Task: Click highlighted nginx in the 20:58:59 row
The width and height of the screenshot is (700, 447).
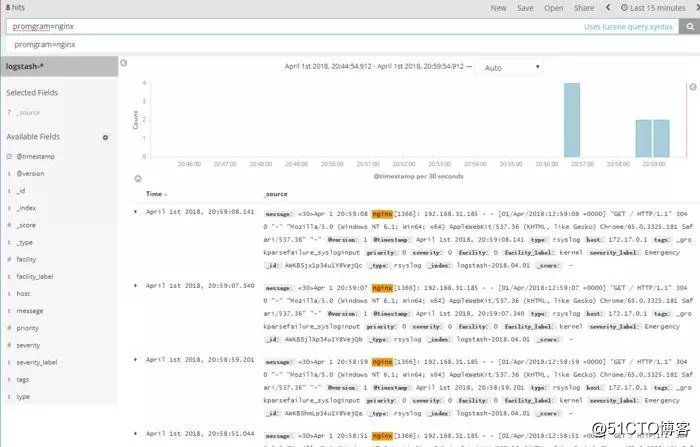Action: coord(382,362)
